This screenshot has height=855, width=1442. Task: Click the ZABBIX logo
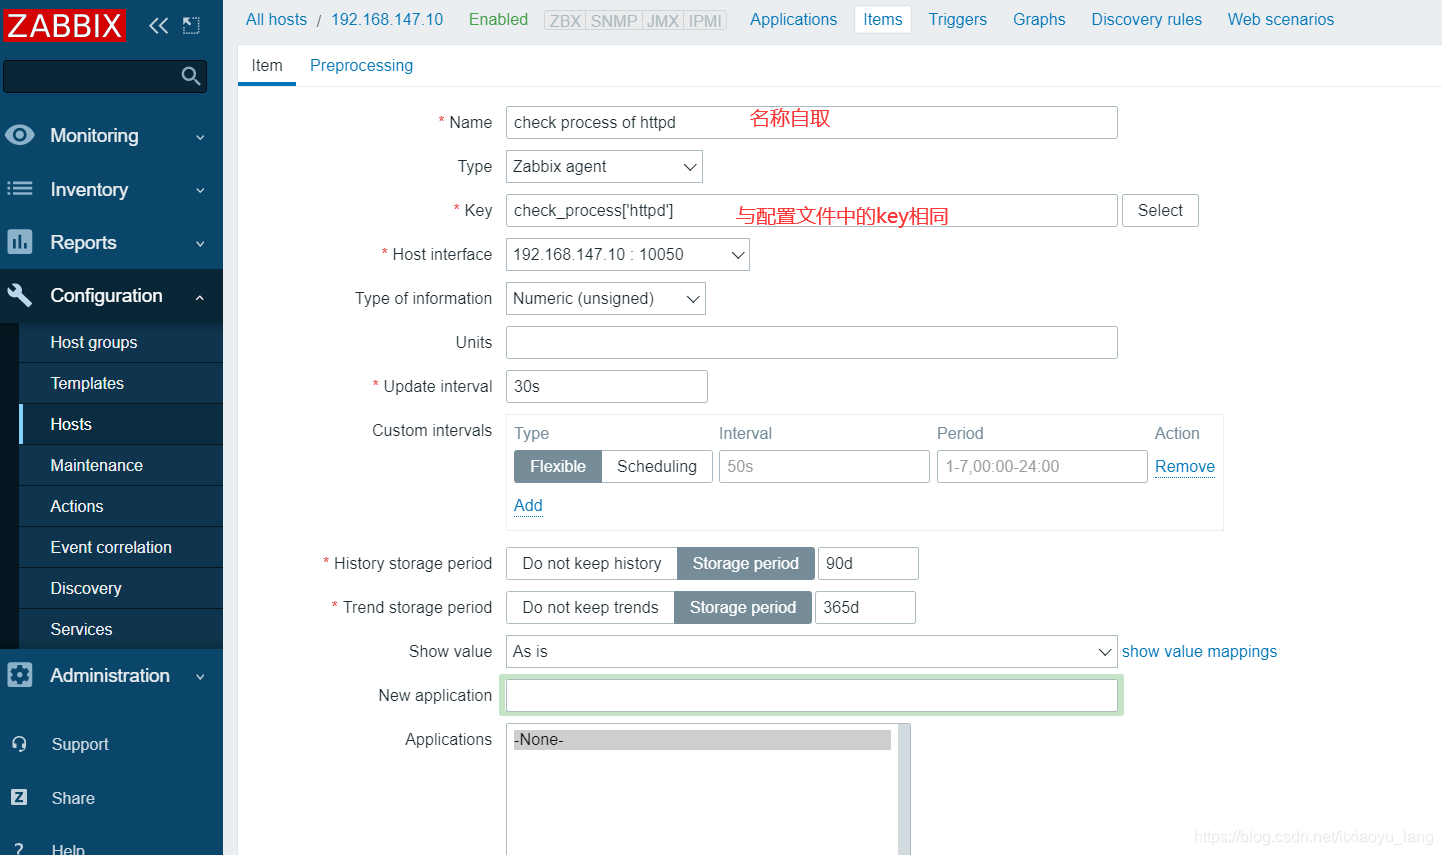pyautogui.click(x=64, y=25)
